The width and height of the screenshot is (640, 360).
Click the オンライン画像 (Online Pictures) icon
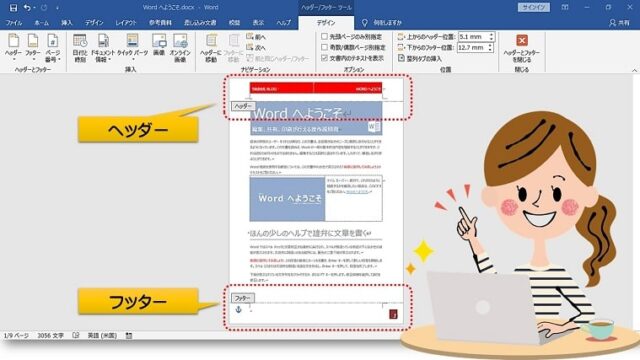coord(180,47)
